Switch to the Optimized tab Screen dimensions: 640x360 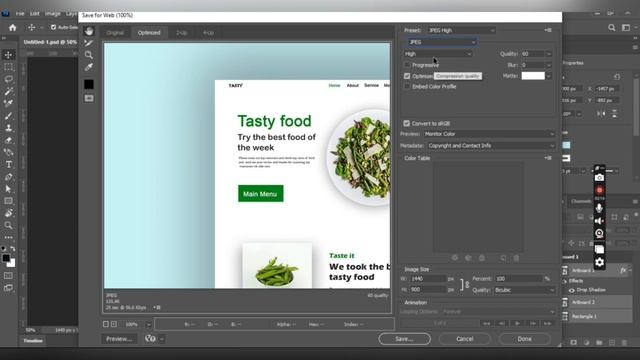pos(149,33)
